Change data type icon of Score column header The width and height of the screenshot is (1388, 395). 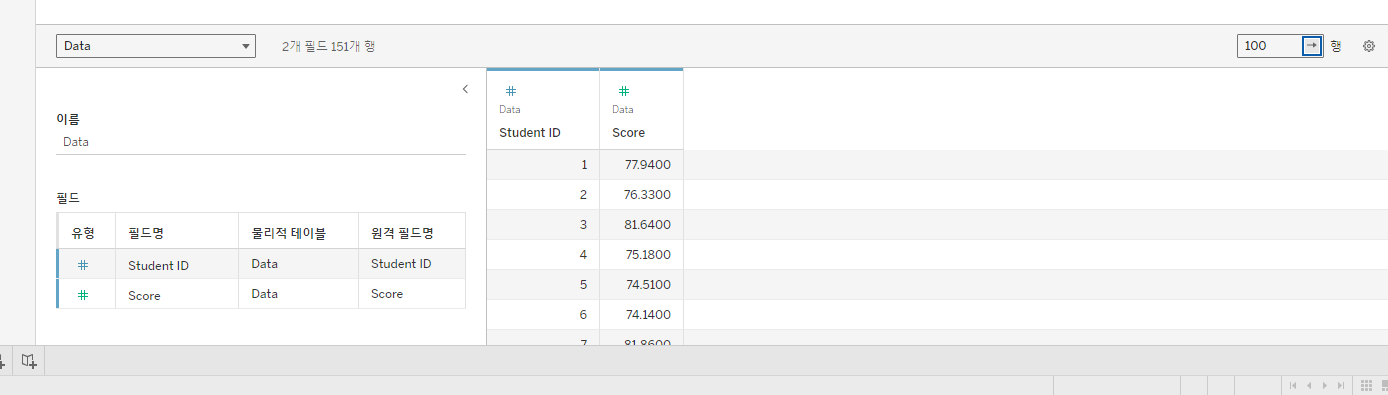pyautogui.click(x=623, y=90)
